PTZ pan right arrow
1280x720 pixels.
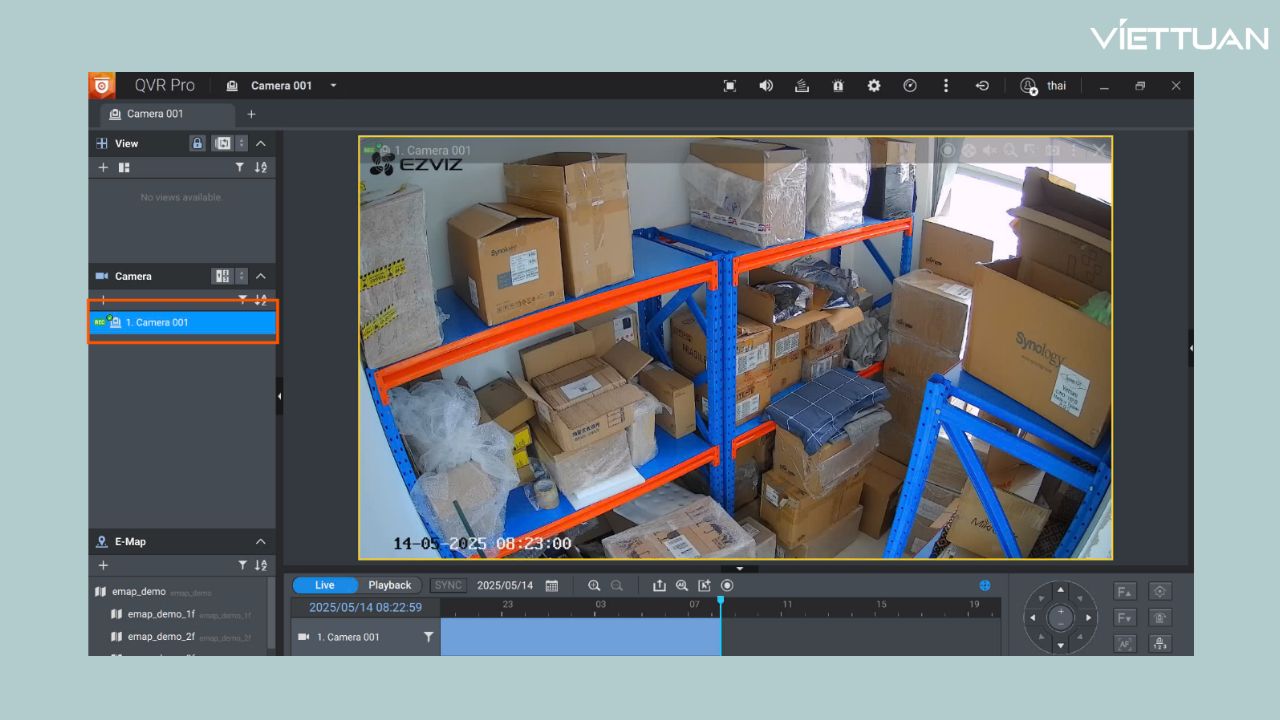click(x=1089, y=618)
